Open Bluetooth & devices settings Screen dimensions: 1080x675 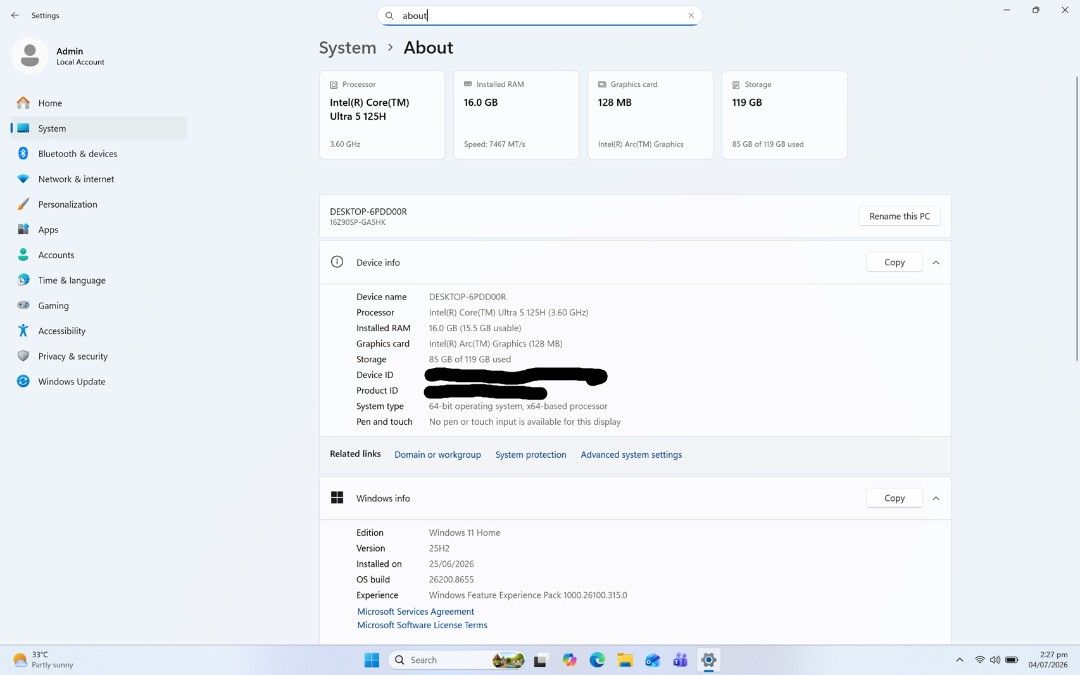(98, 154)
